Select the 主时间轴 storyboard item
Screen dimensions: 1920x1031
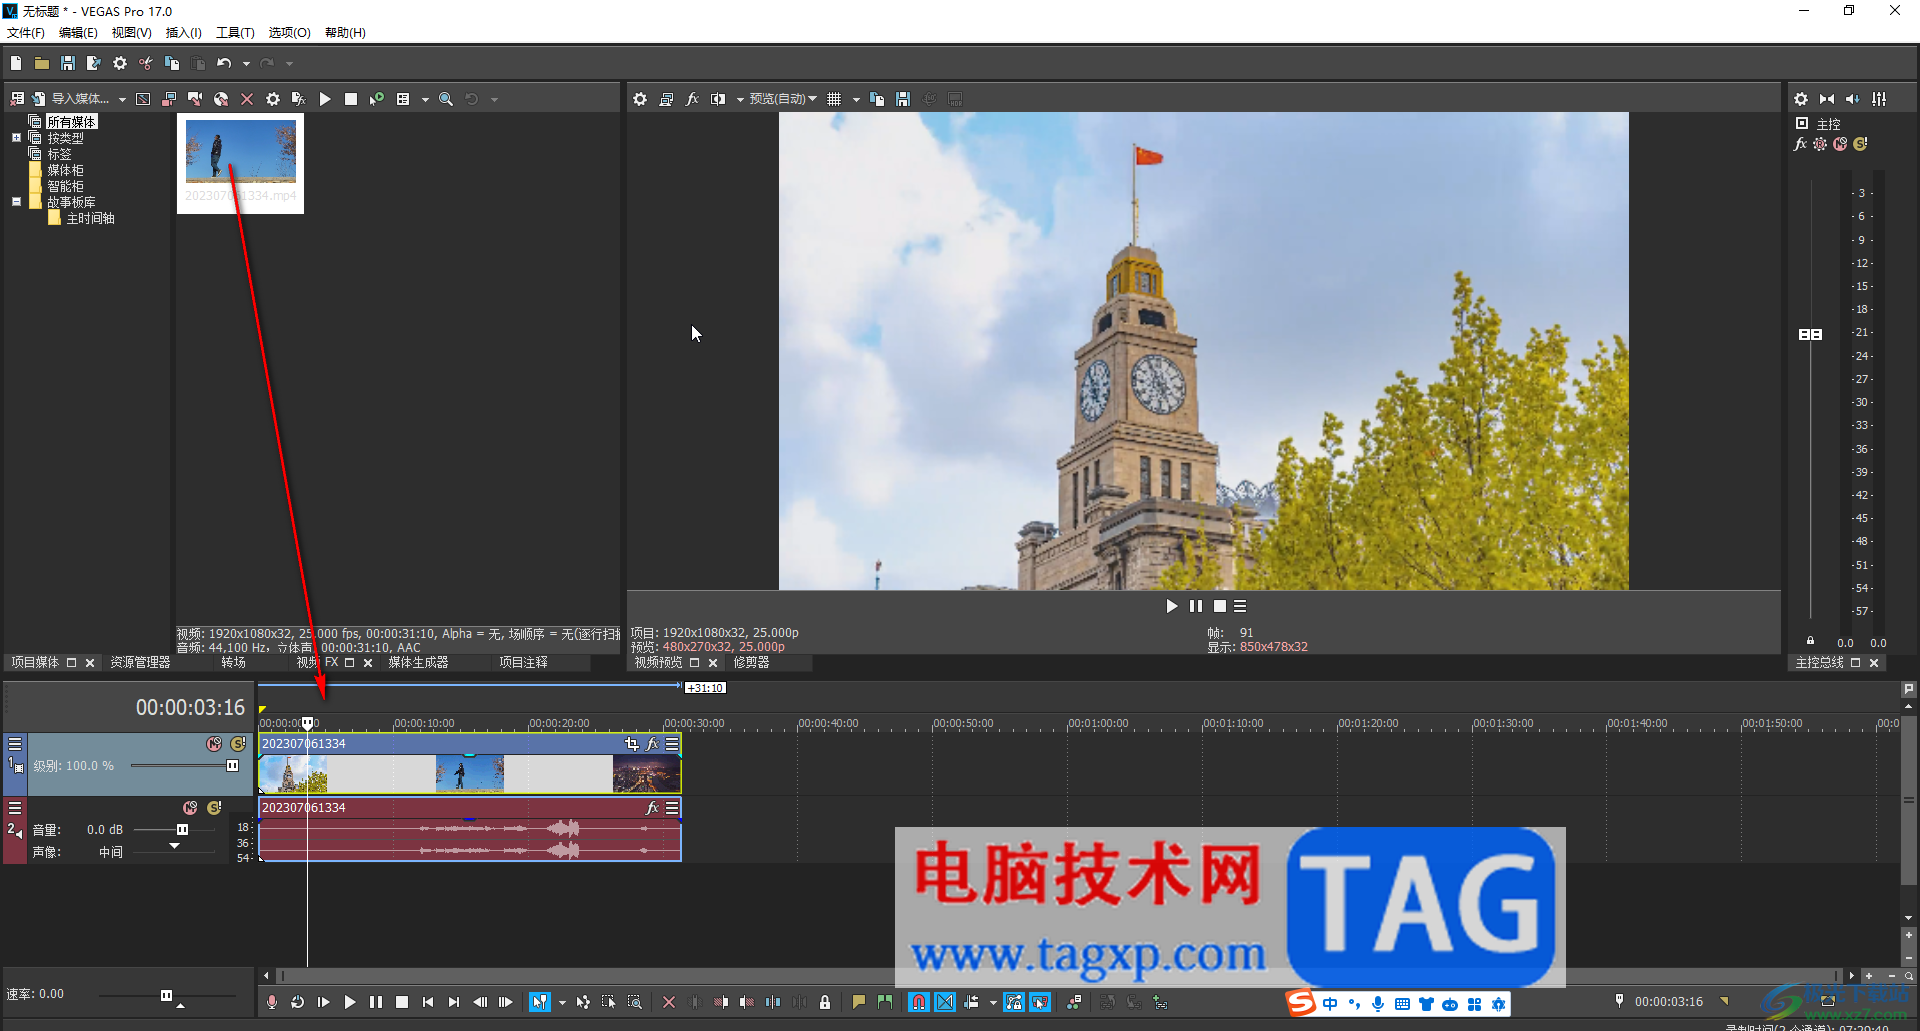point(90,218)
